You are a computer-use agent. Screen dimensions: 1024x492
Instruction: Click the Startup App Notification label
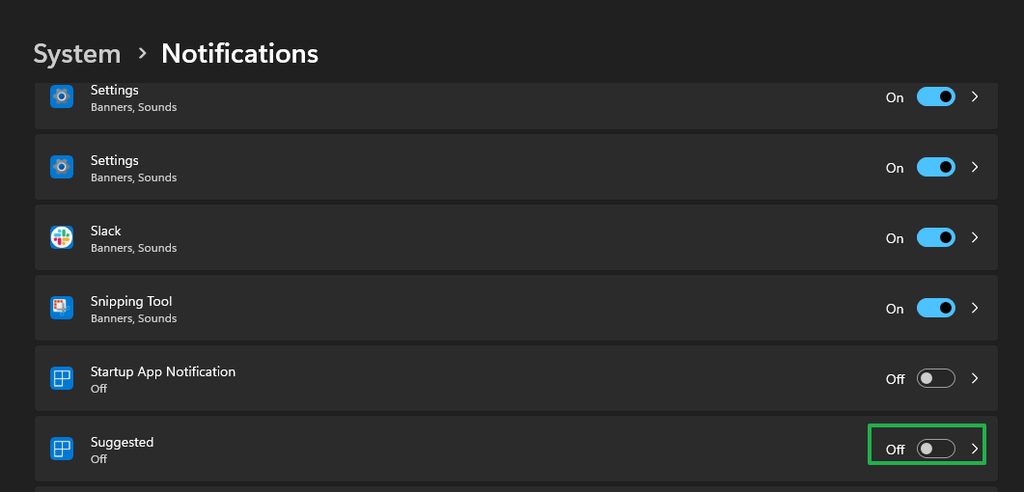point(163,371)
